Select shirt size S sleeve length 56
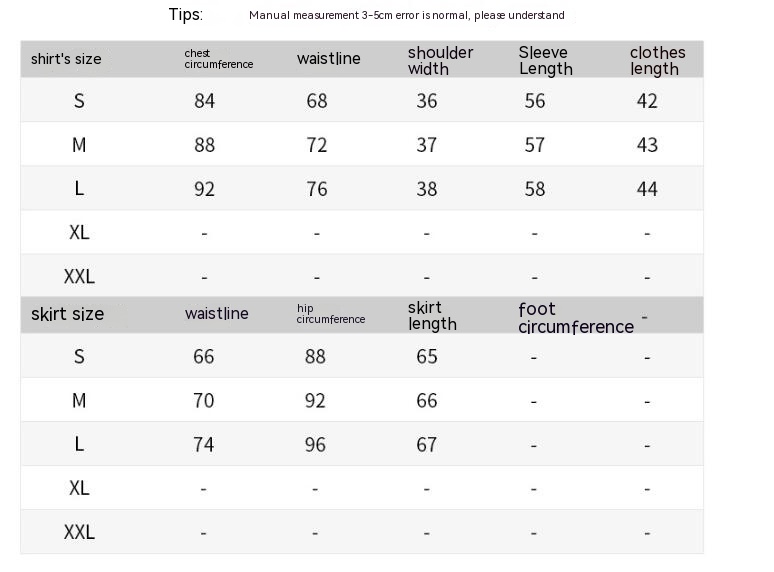 [535, 101]
